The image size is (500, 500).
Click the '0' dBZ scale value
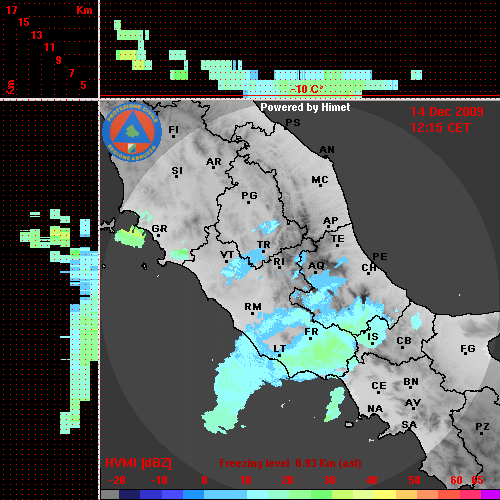(x=204, y=480)
